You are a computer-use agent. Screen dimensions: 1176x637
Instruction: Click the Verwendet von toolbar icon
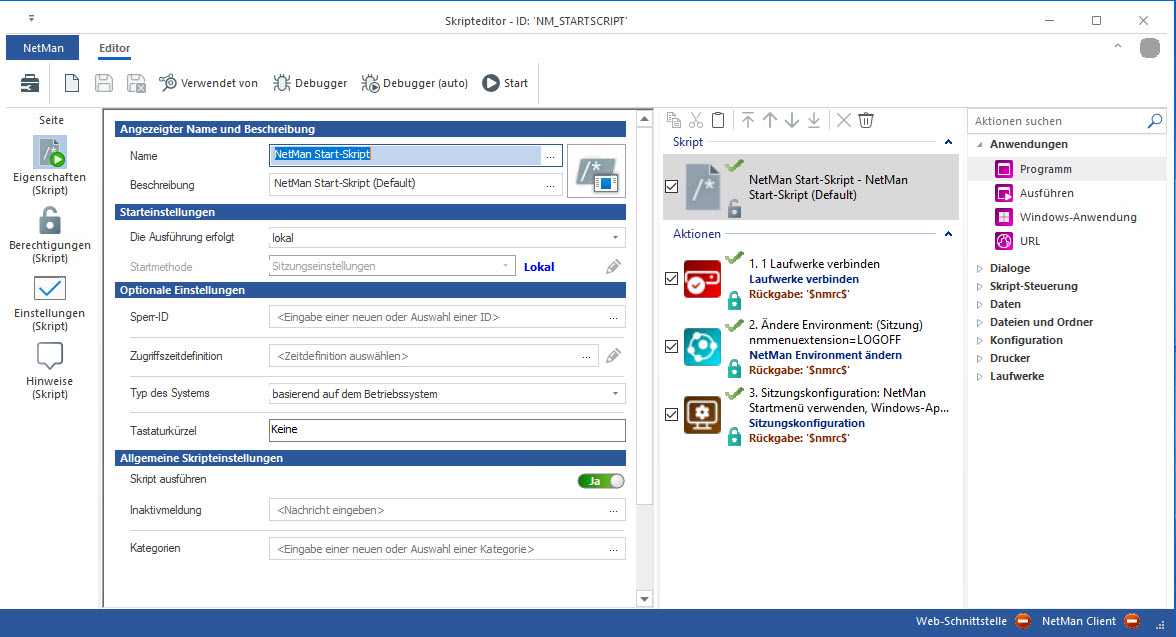(208, 83)
